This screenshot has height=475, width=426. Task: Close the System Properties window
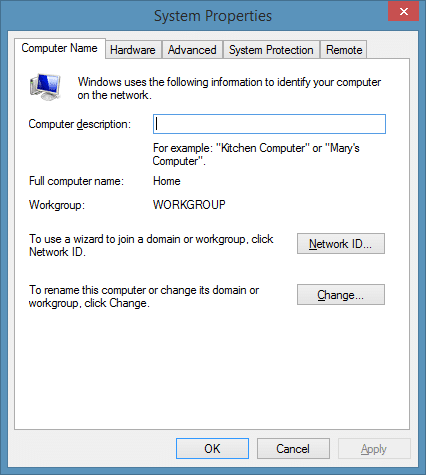[x=404, y=11]
